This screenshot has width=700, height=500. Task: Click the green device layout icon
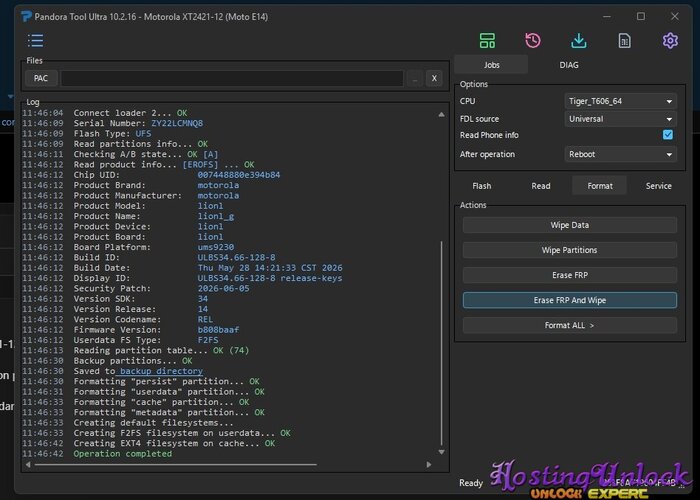487,41
